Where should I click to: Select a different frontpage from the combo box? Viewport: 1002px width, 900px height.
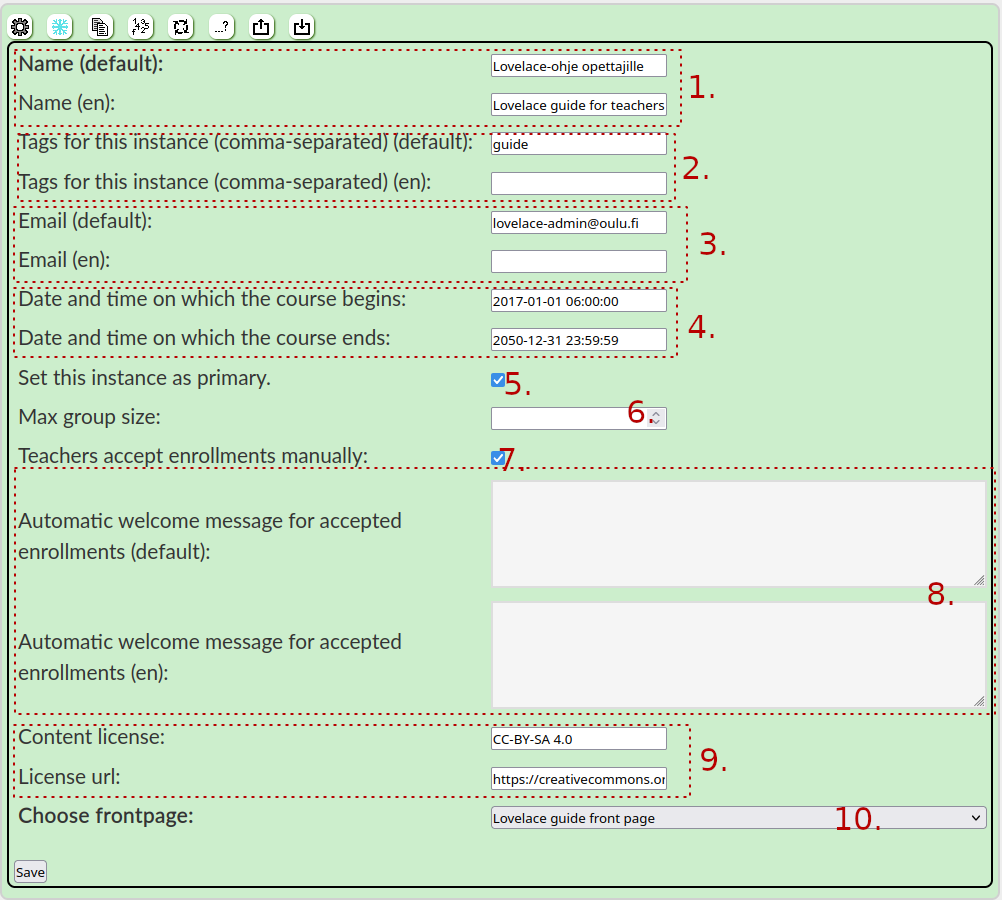point(740,817)
